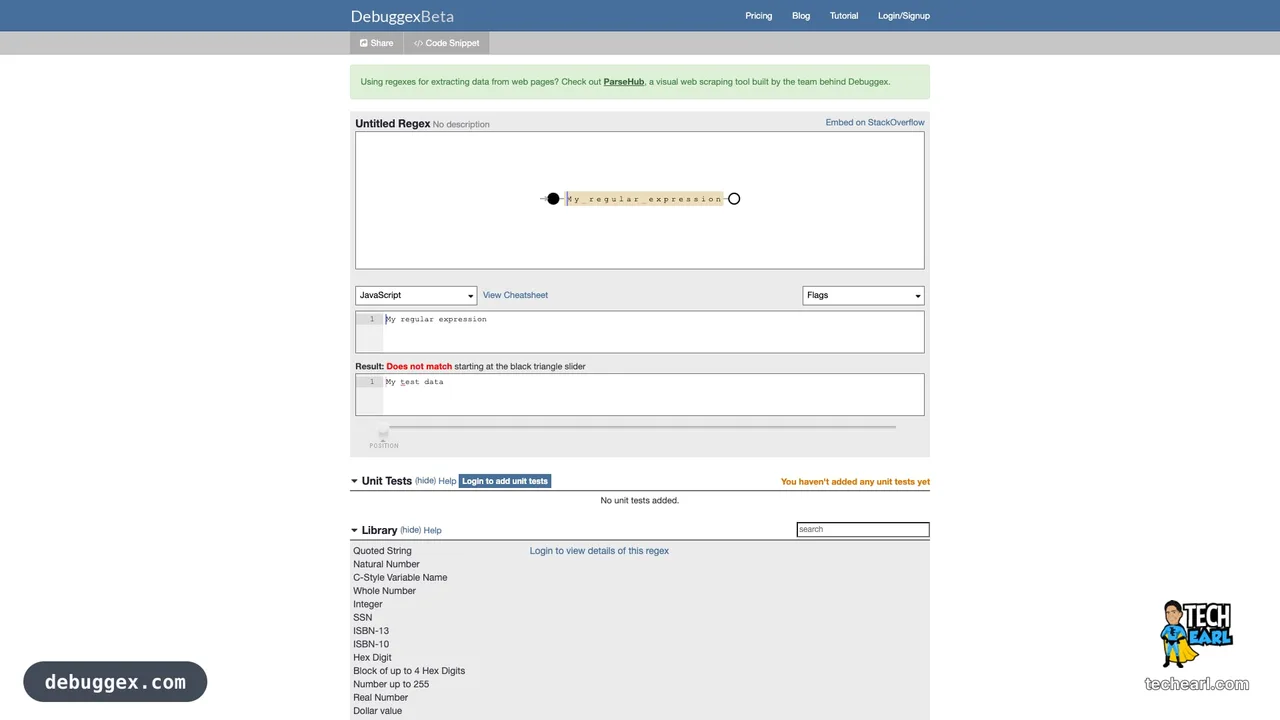Click Embed on StackOverflow link
The height and width of the screenshot is (720, 1280).
(x=875, y=122)
